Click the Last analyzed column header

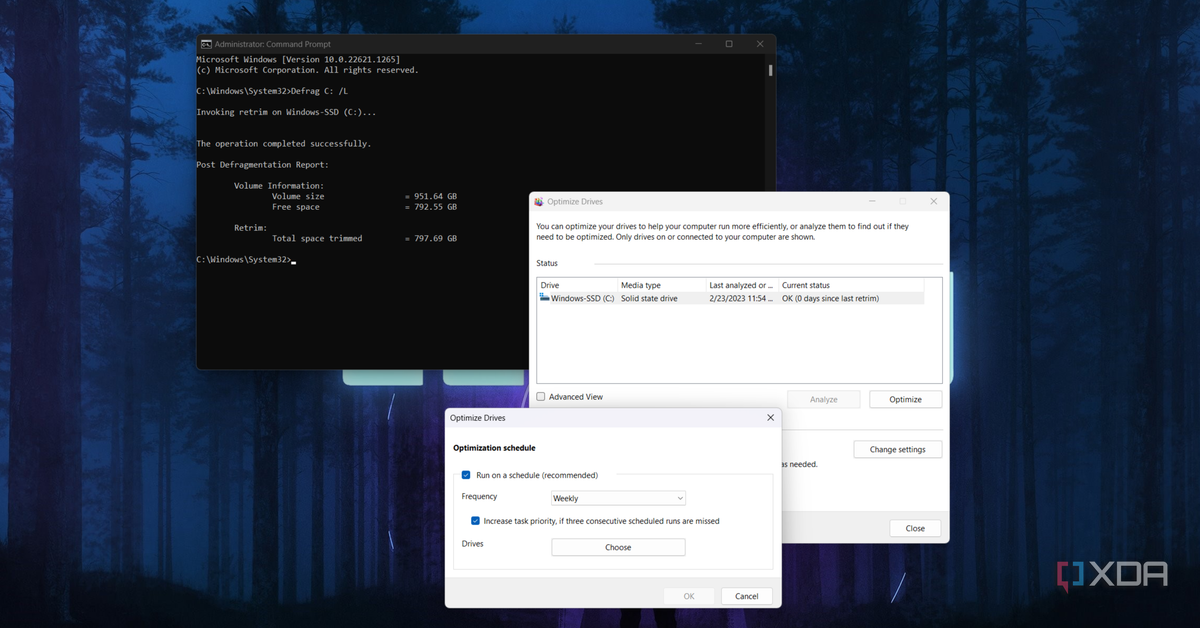coord(741,285)
